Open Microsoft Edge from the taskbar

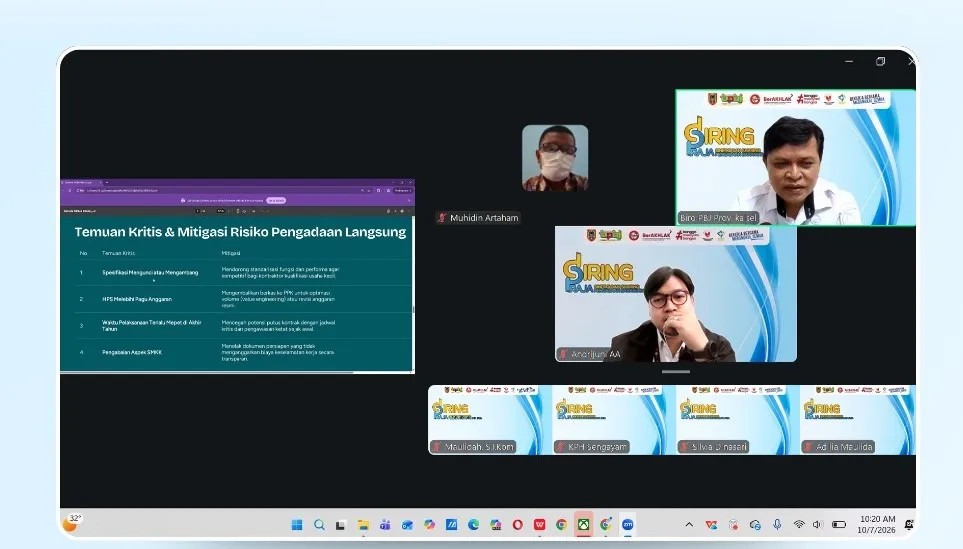[x=474, y=524]
